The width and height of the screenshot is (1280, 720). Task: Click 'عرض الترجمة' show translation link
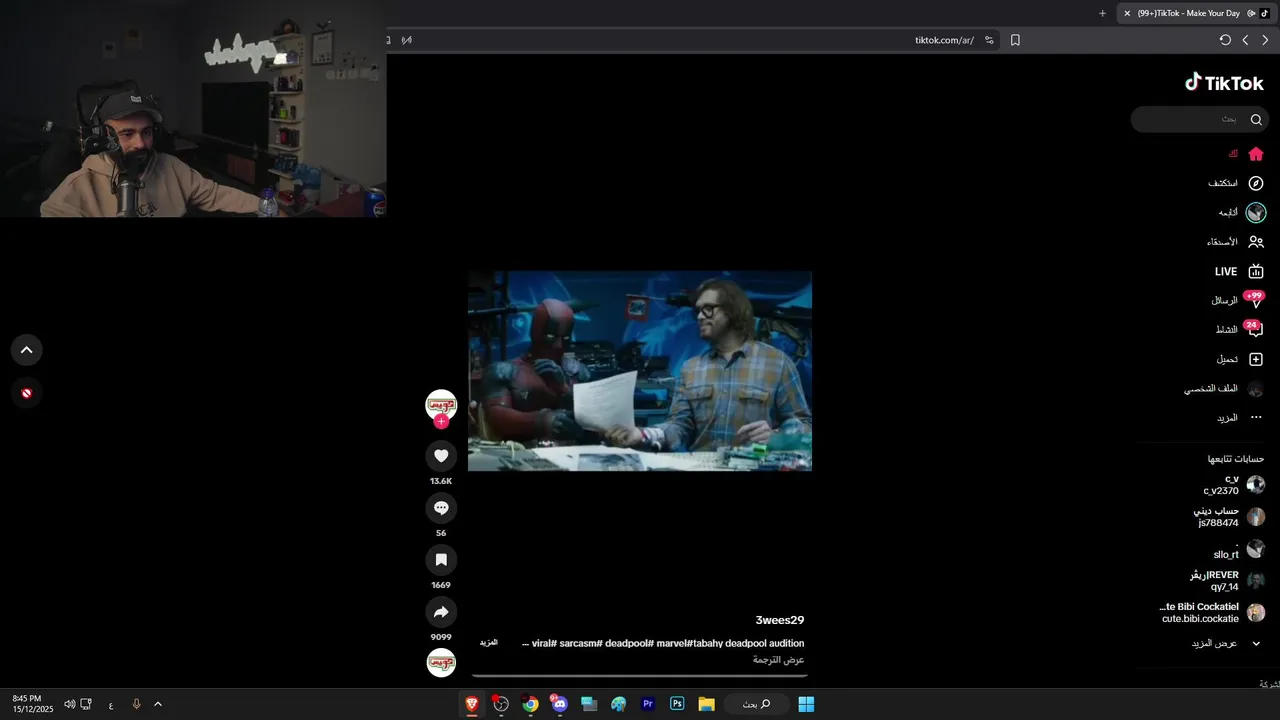(x=779, y=660)
